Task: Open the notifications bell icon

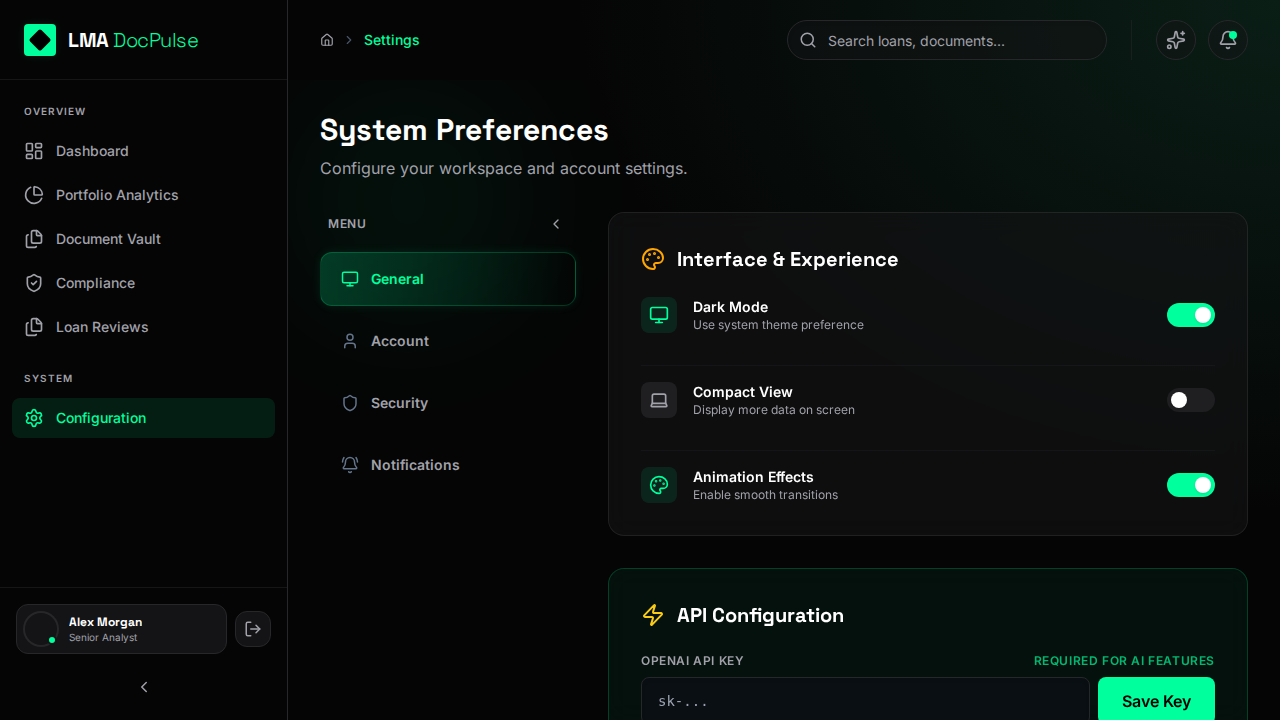Action: (1228, 40)
